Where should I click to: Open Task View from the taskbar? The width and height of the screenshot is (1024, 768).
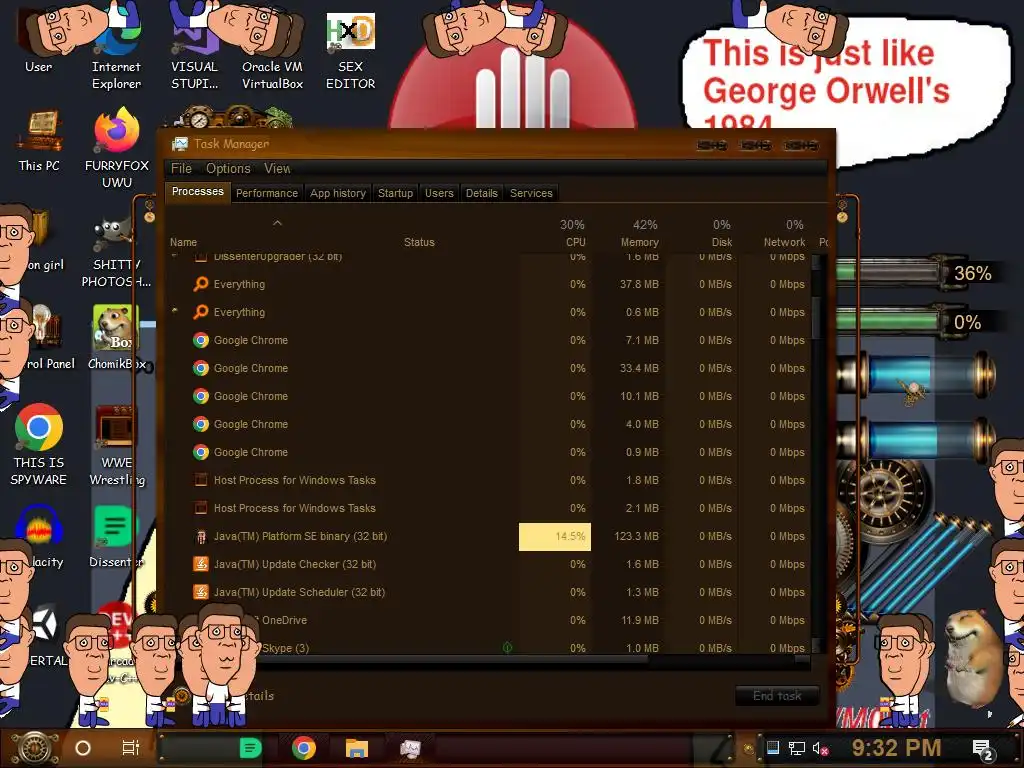click(131, 748)
